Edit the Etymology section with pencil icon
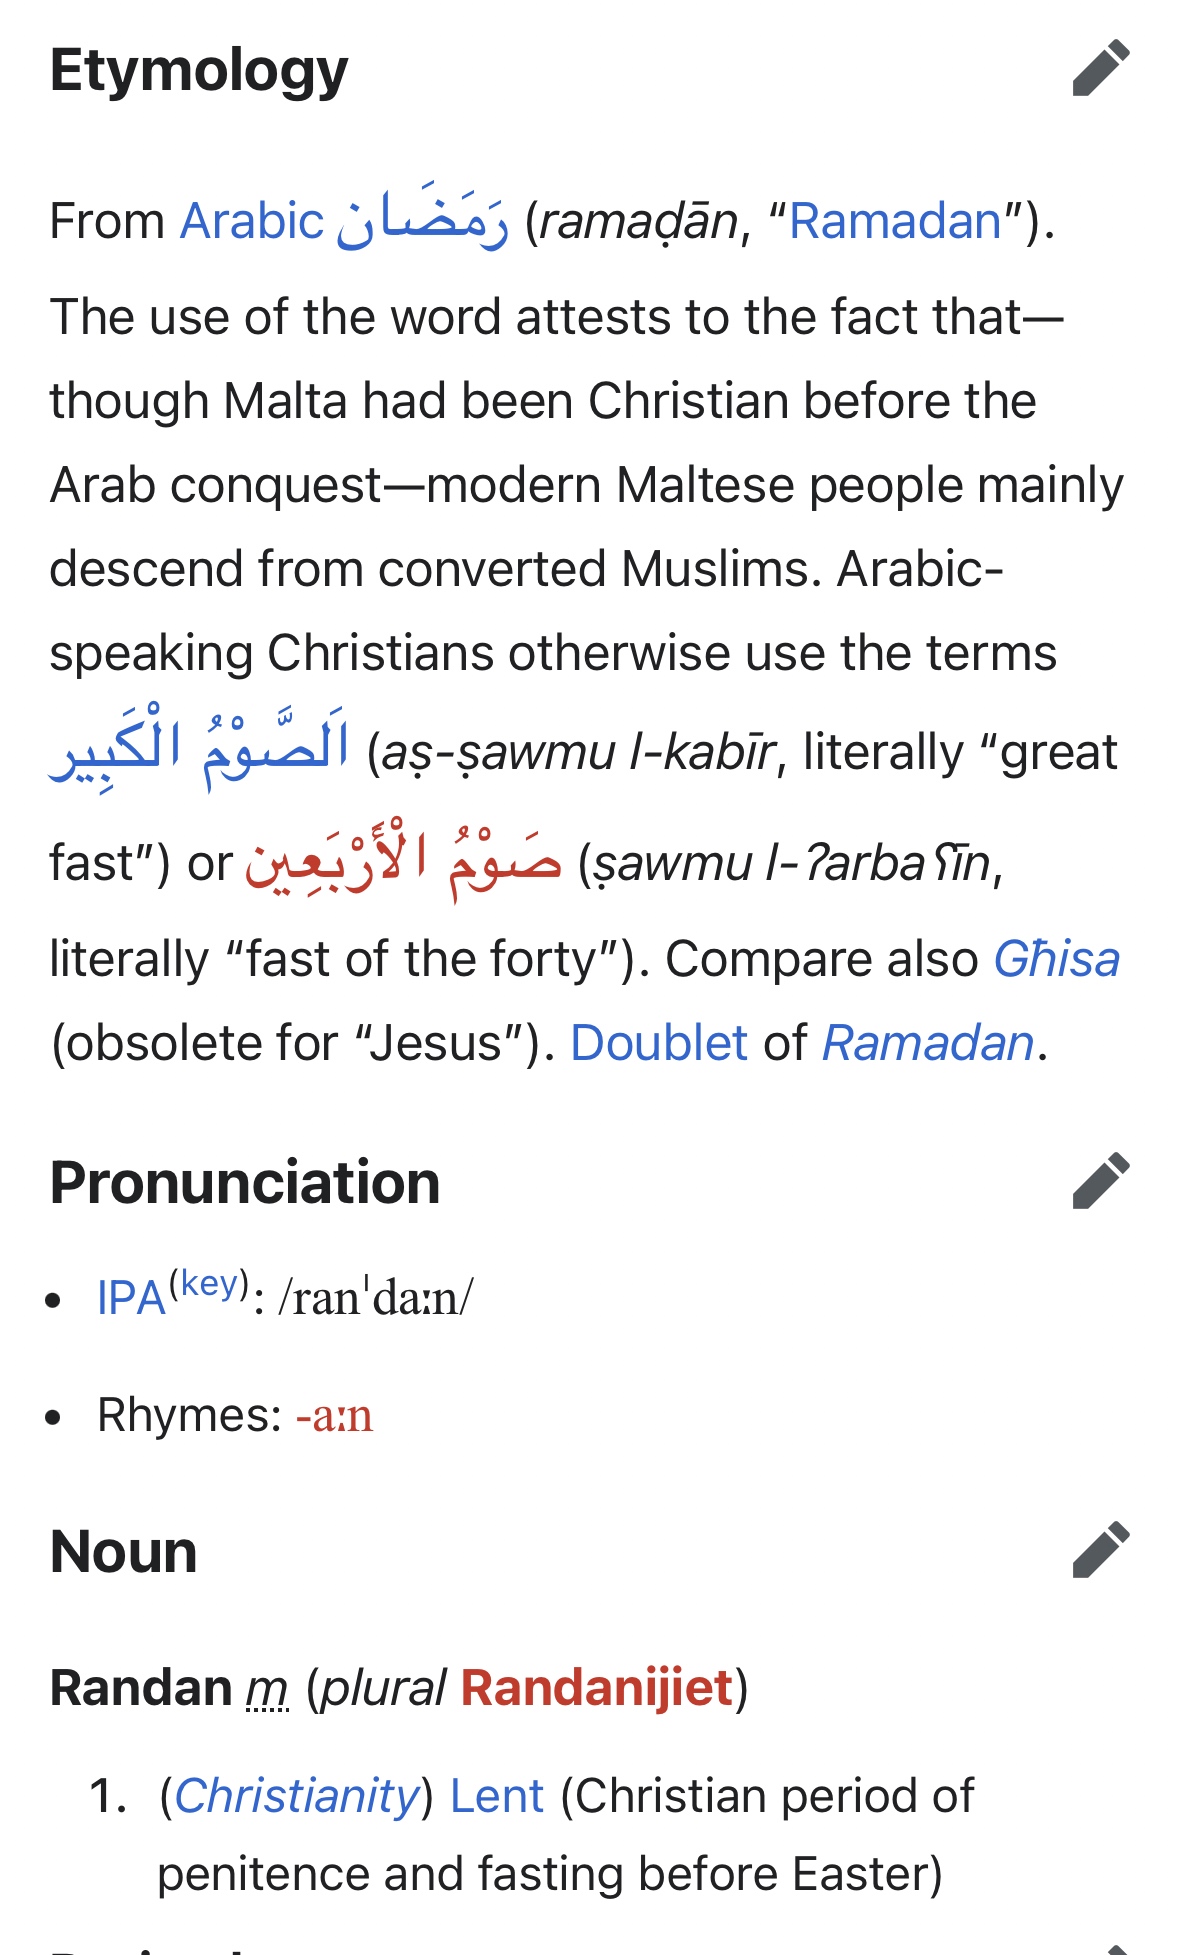This screenshot has height=1955, width=1179. (x=1100, y=69)
